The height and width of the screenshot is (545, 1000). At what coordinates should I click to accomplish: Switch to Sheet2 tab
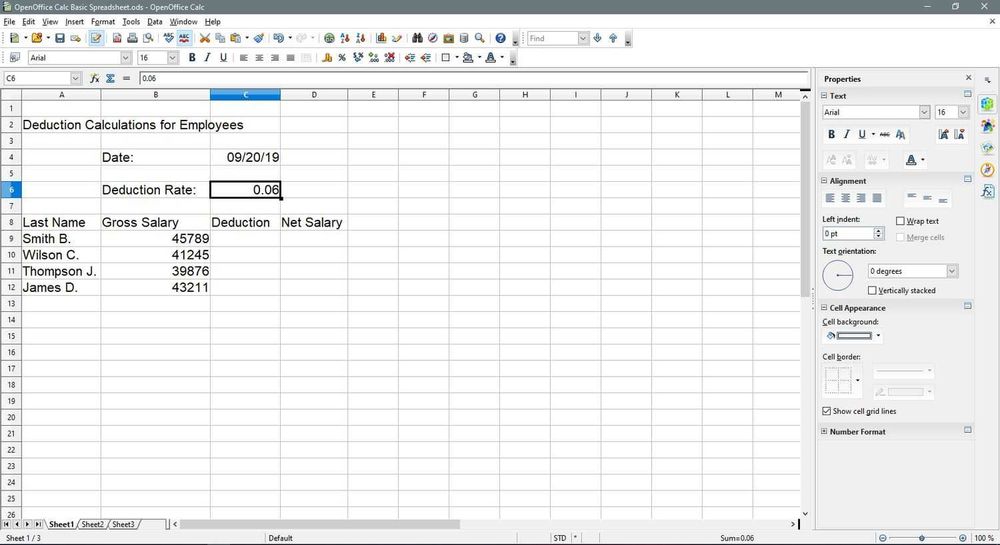point(92,525)
